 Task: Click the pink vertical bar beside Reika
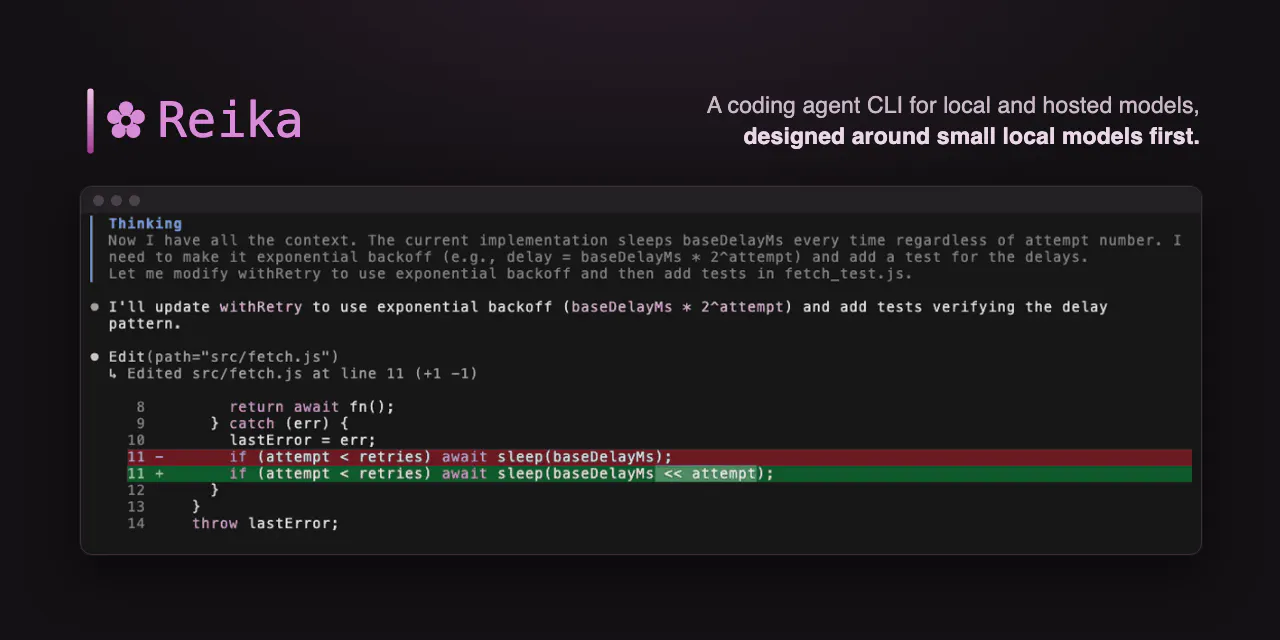(90, 121)
